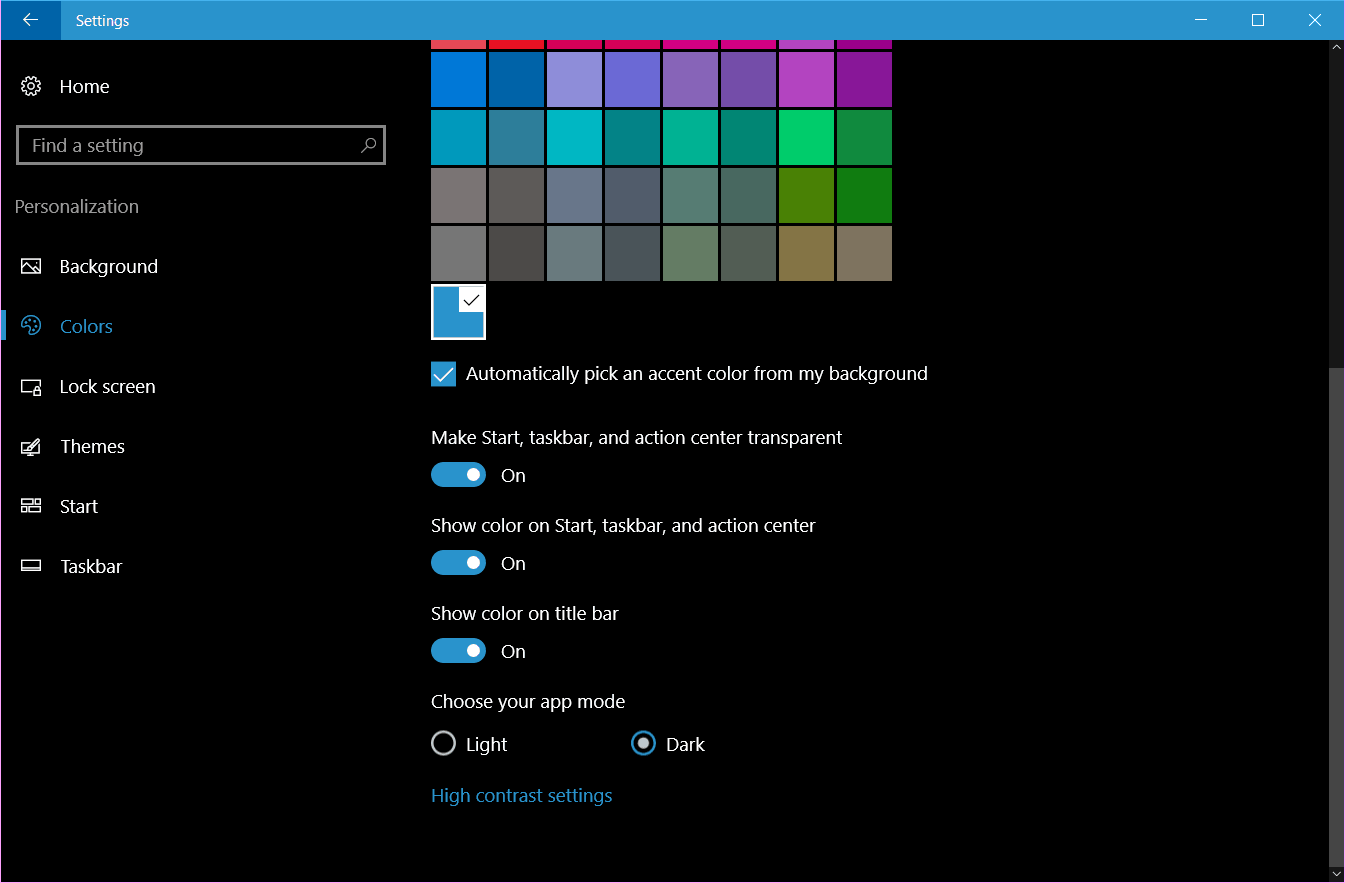The height and width of the screenshot is (883, 1345).
Task: Select the bright green accent color swatch
Action: point(806,137)
